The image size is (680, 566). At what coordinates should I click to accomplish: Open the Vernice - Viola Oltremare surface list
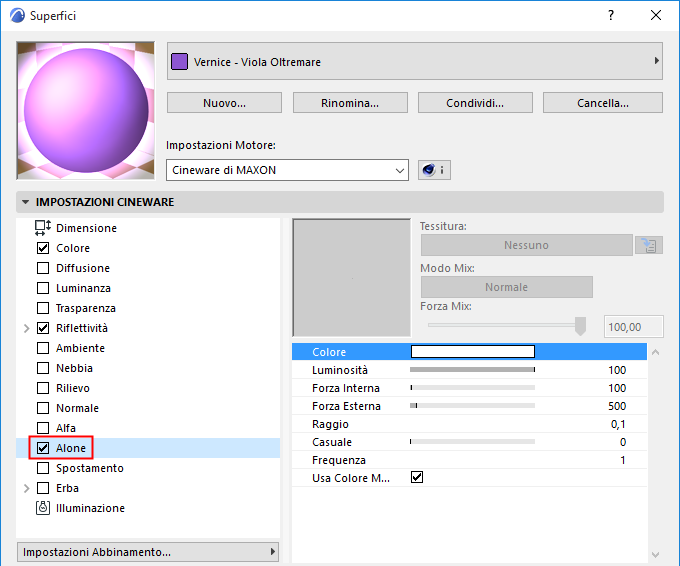(x=415, y=61)
